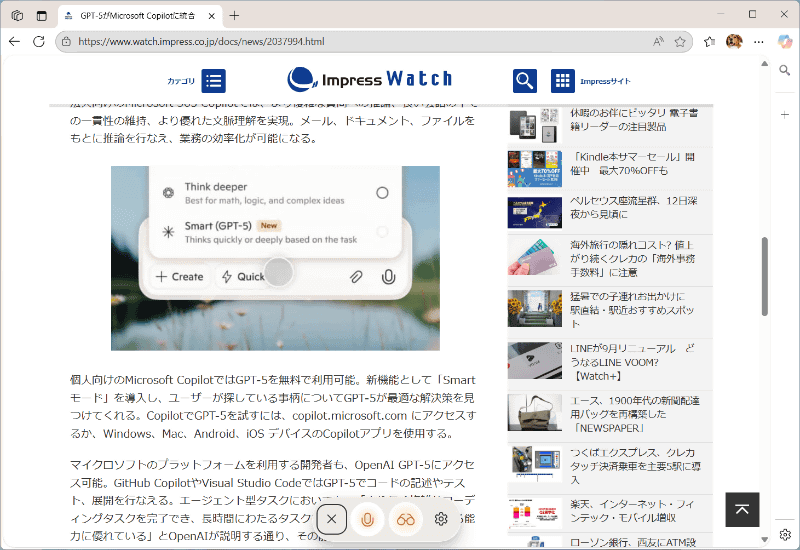This screenshot has width=800, height=550.
Task: Minimize the Edge browser window
Action: click(720, 14)
